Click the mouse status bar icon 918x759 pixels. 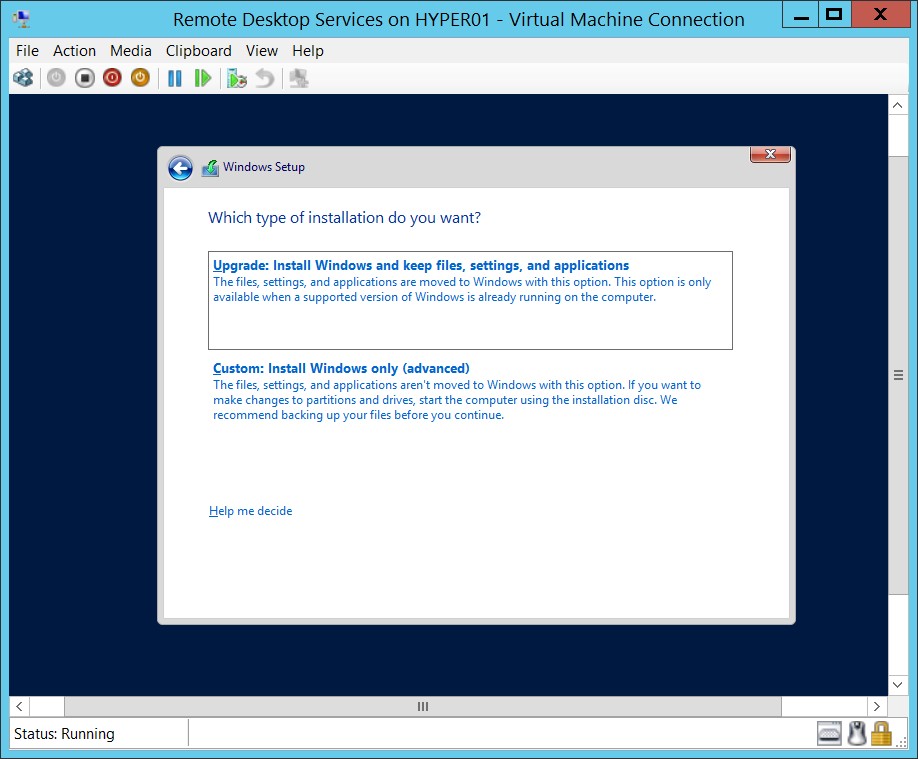click(x=857, y=733)
